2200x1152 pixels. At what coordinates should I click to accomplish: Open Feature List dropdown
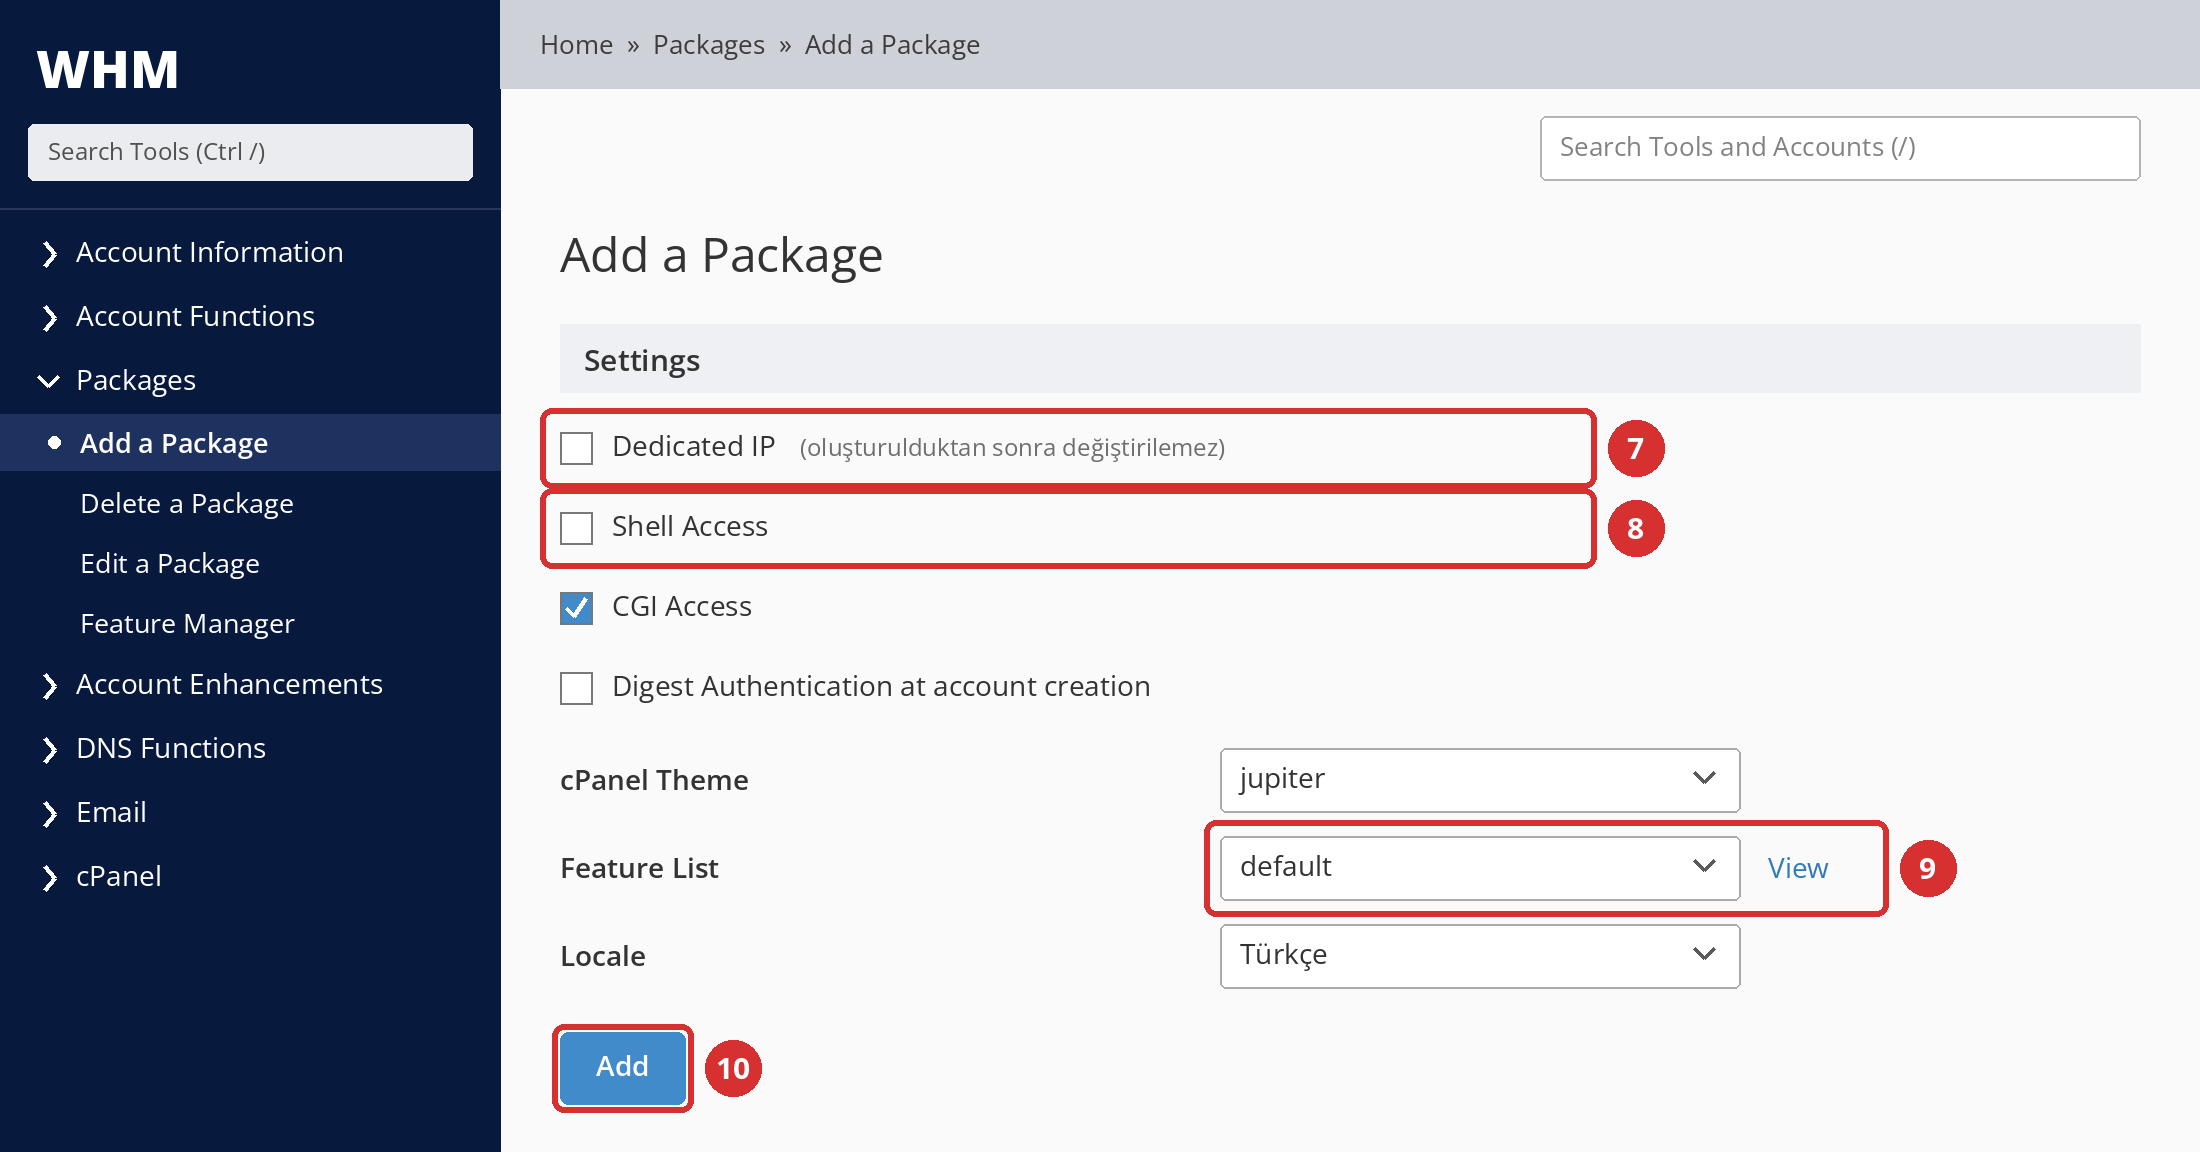click(x=1480, y=868)
